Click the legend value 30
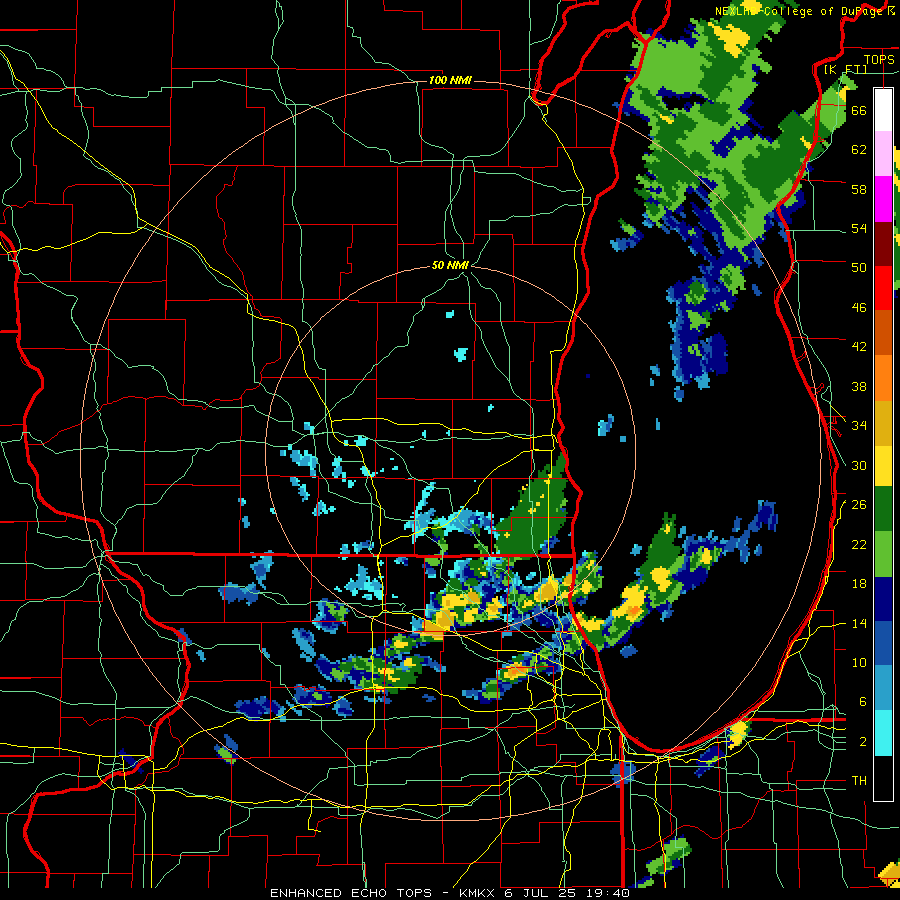The image size is (900, 900). pyautogui.click(x=859, y=465)
